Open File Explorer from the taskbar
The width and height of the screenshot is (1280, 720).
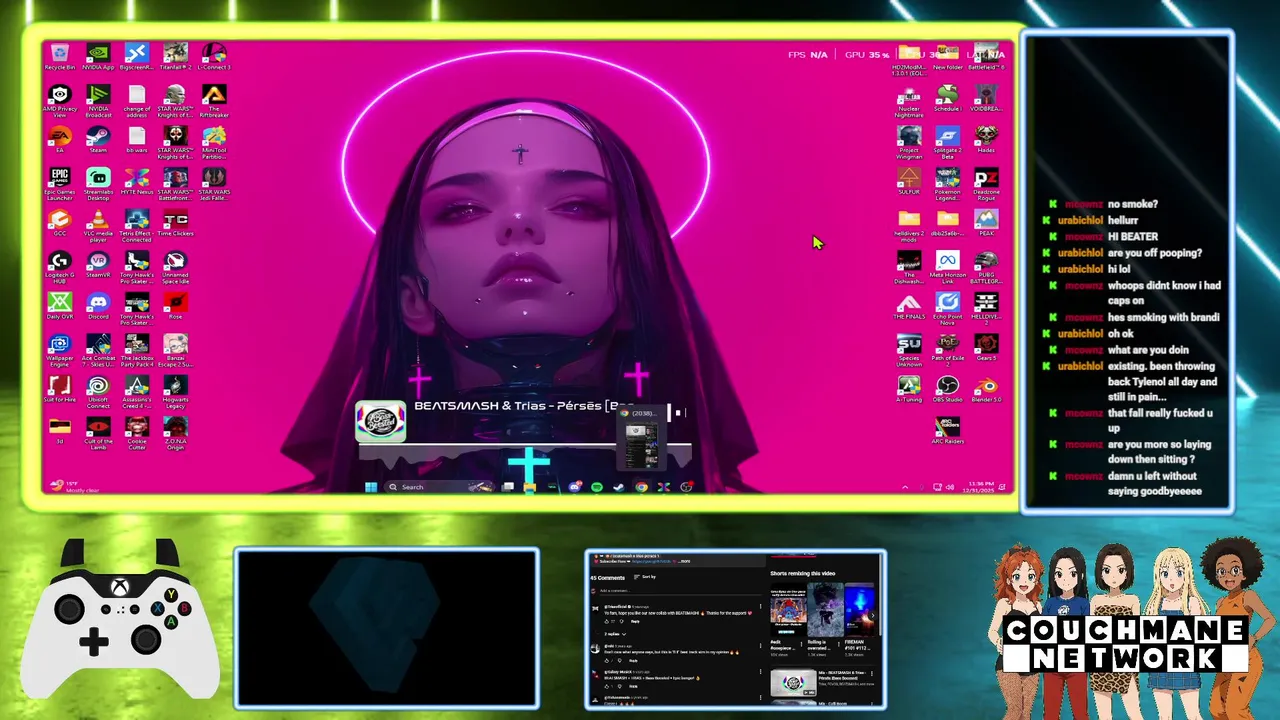[x=530, y=487]
